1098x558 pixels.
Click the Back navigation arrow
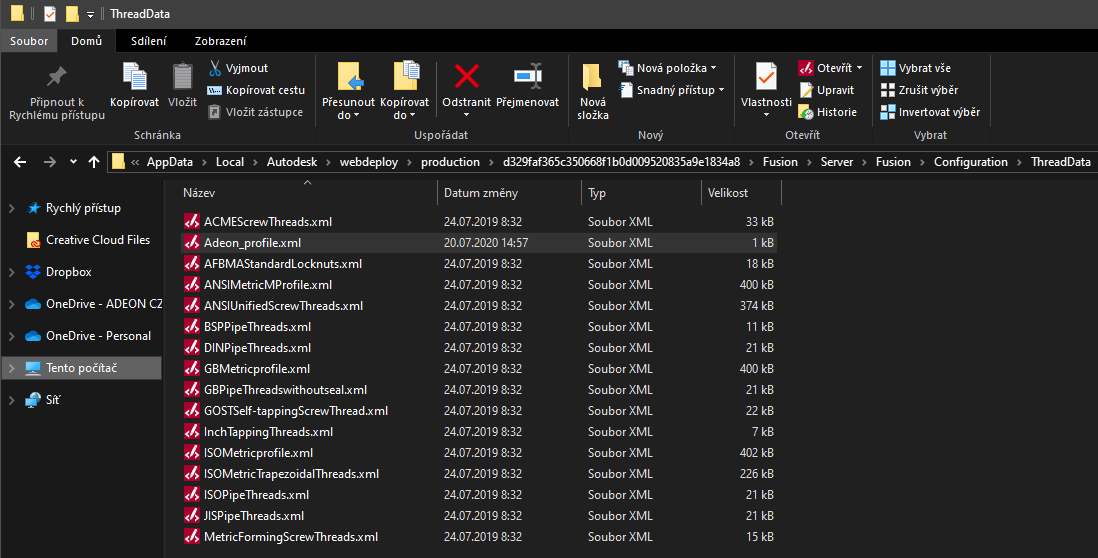tap(20, 162)
